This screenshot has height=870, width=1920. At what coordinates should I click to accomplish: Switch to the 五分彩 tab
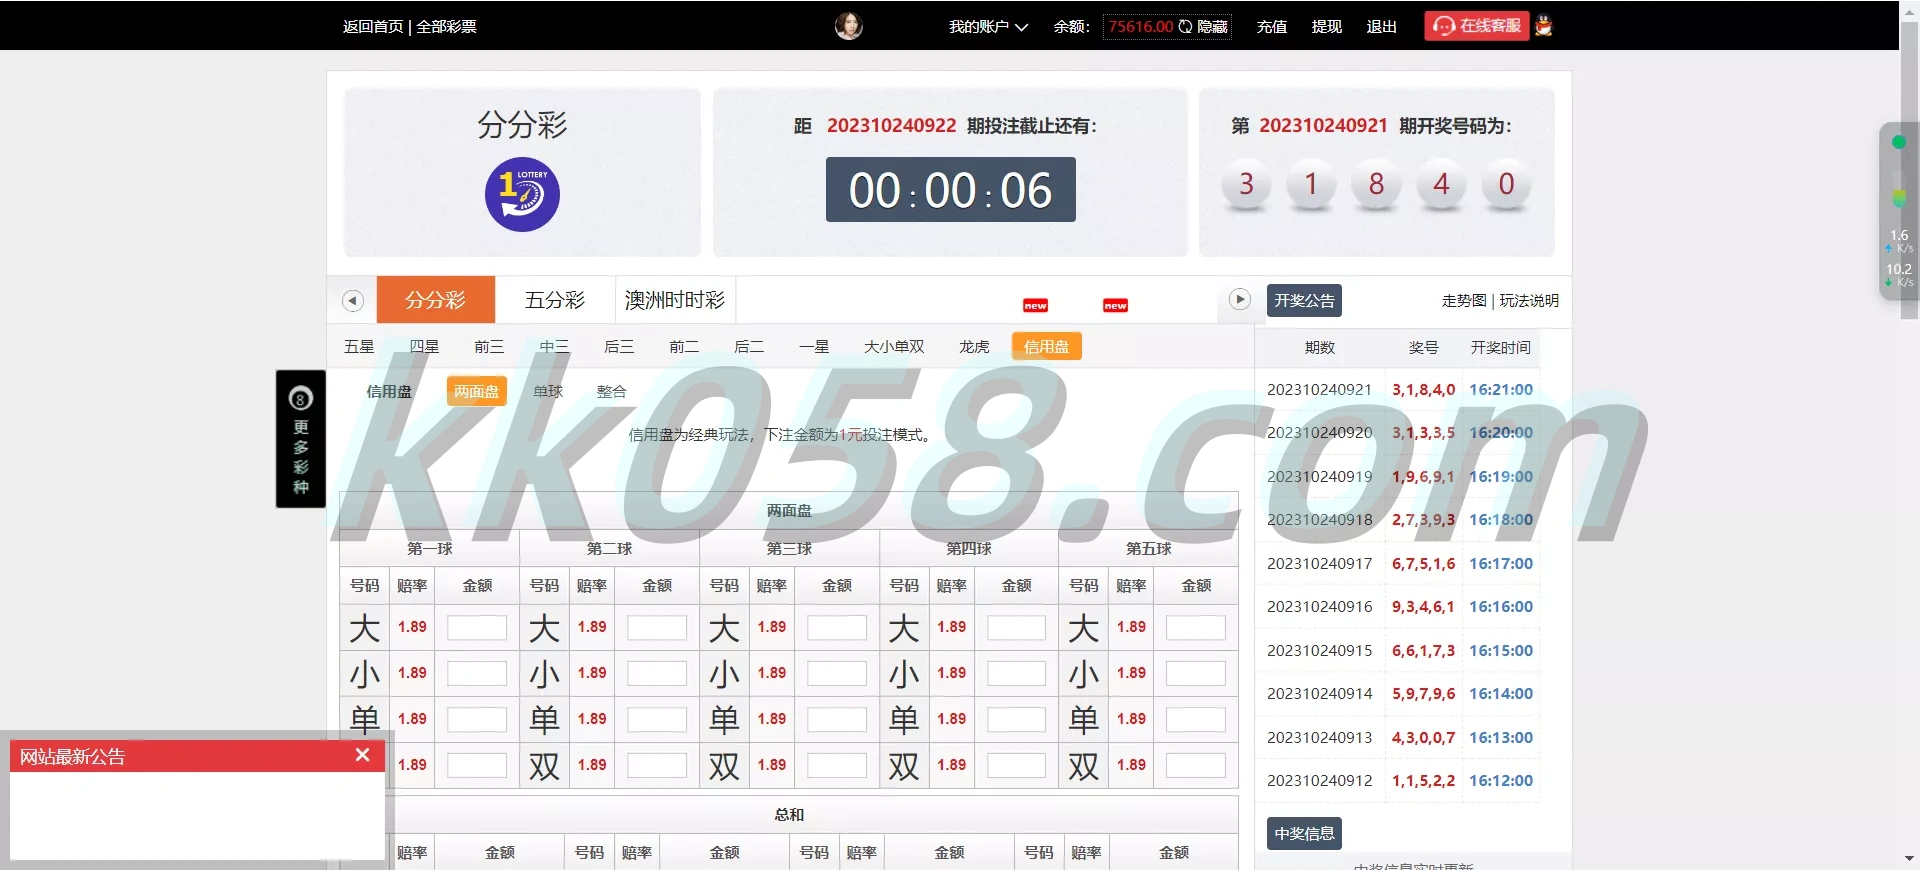coord(555,299)
